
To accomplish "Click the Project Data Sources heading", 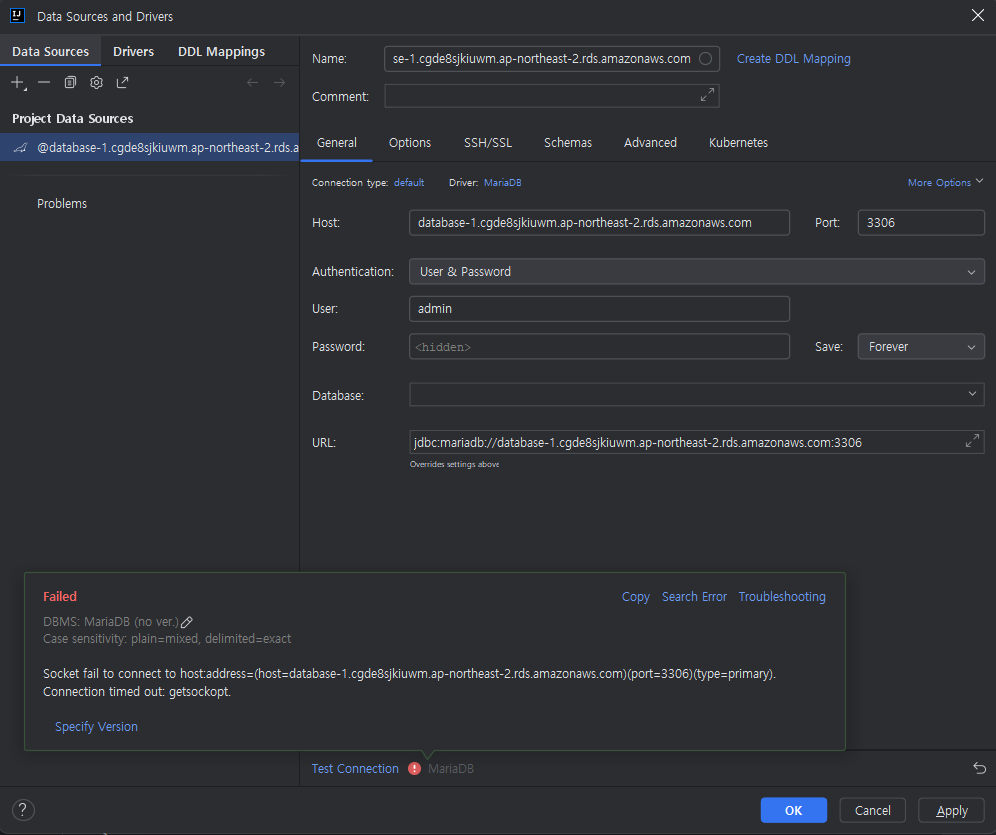I will [72, 119].
